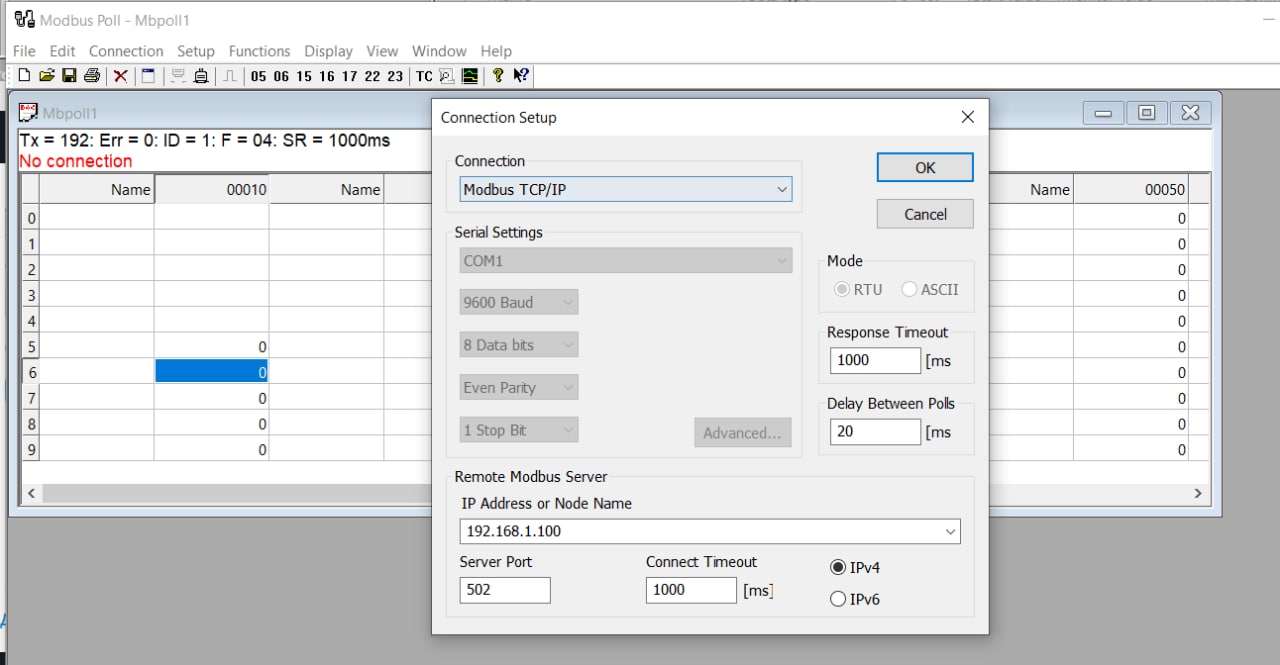Click the grayed-out connect icon
The image size is (1280, 665).
(x=178, y=76)
